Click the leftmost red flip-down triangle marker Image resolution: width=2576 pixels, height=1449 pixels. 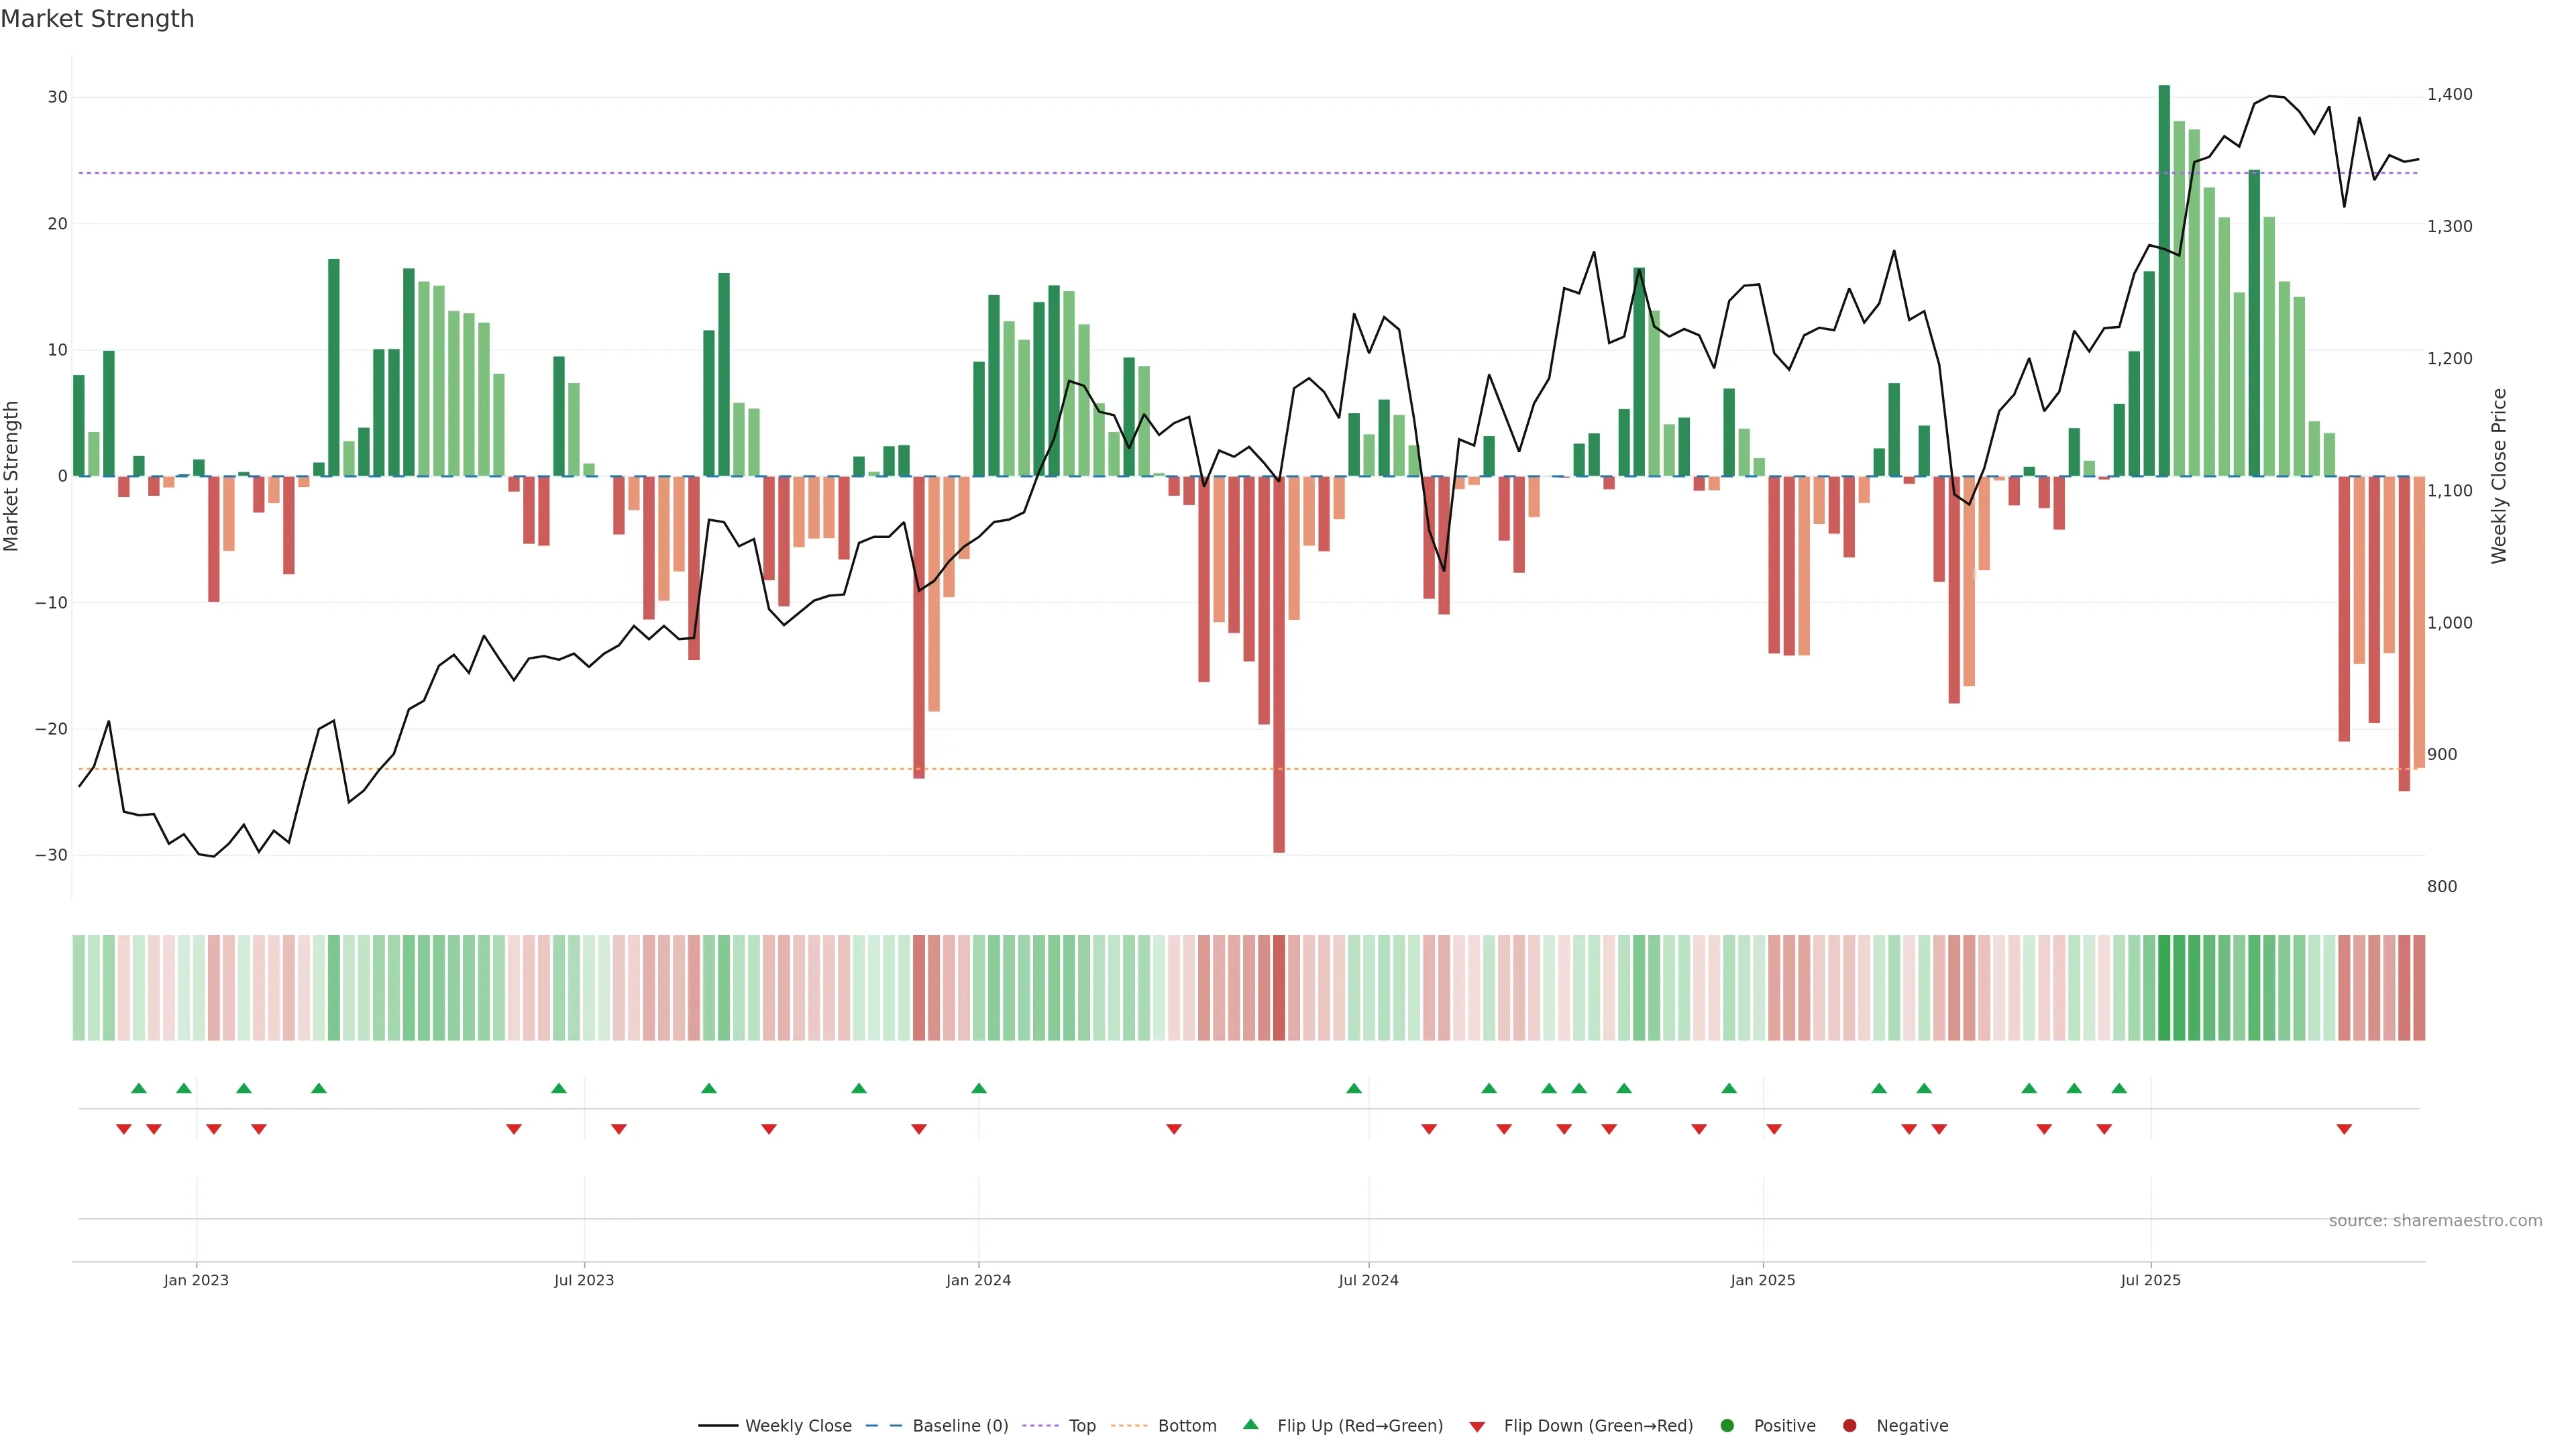124,1129
